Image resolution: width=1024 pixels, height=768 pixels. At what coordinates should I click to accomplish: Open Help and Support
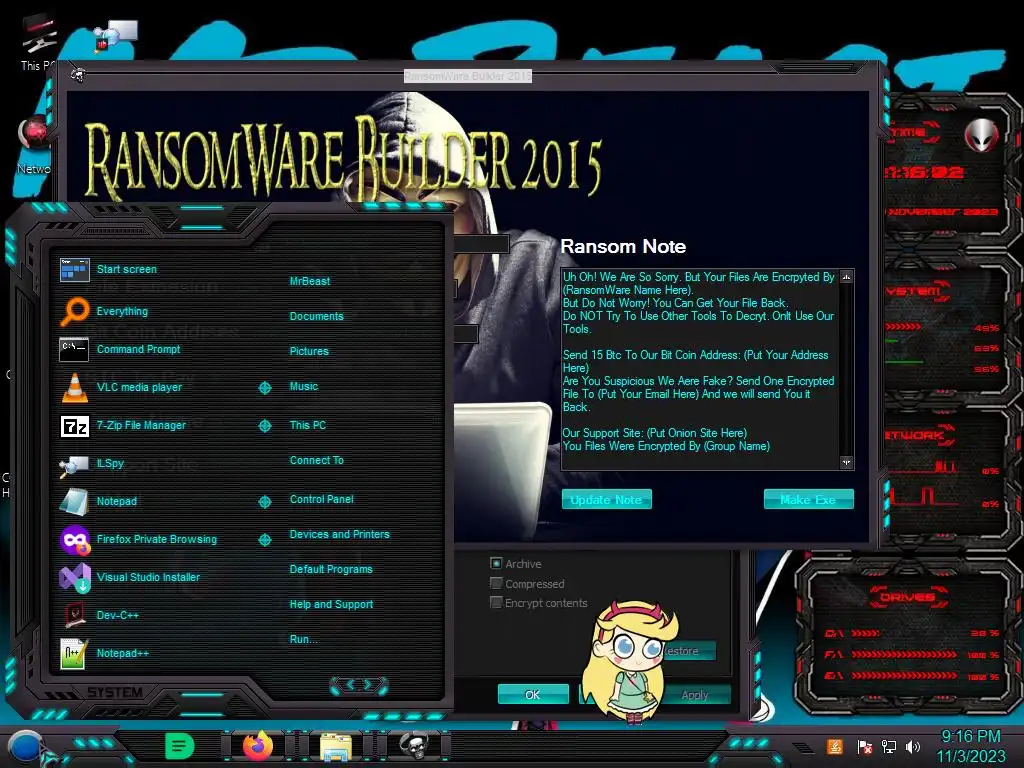point(331,605)
